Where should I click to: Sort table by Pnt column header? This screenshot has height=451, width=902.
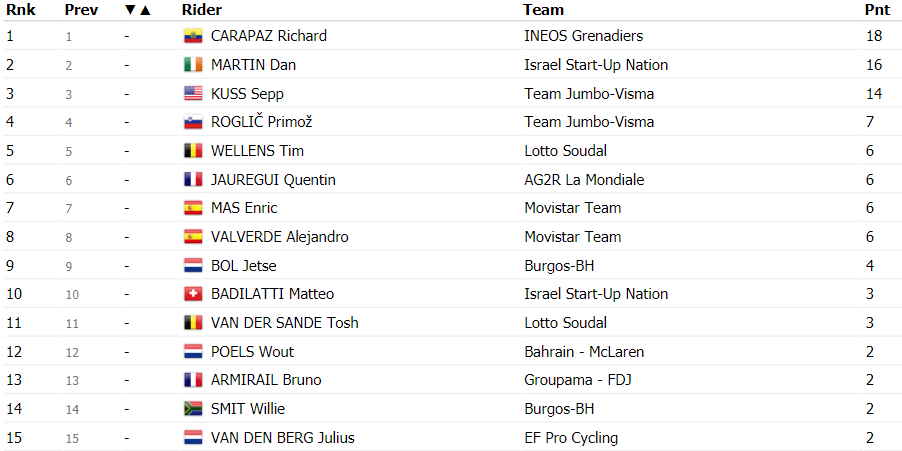(878, 10)
